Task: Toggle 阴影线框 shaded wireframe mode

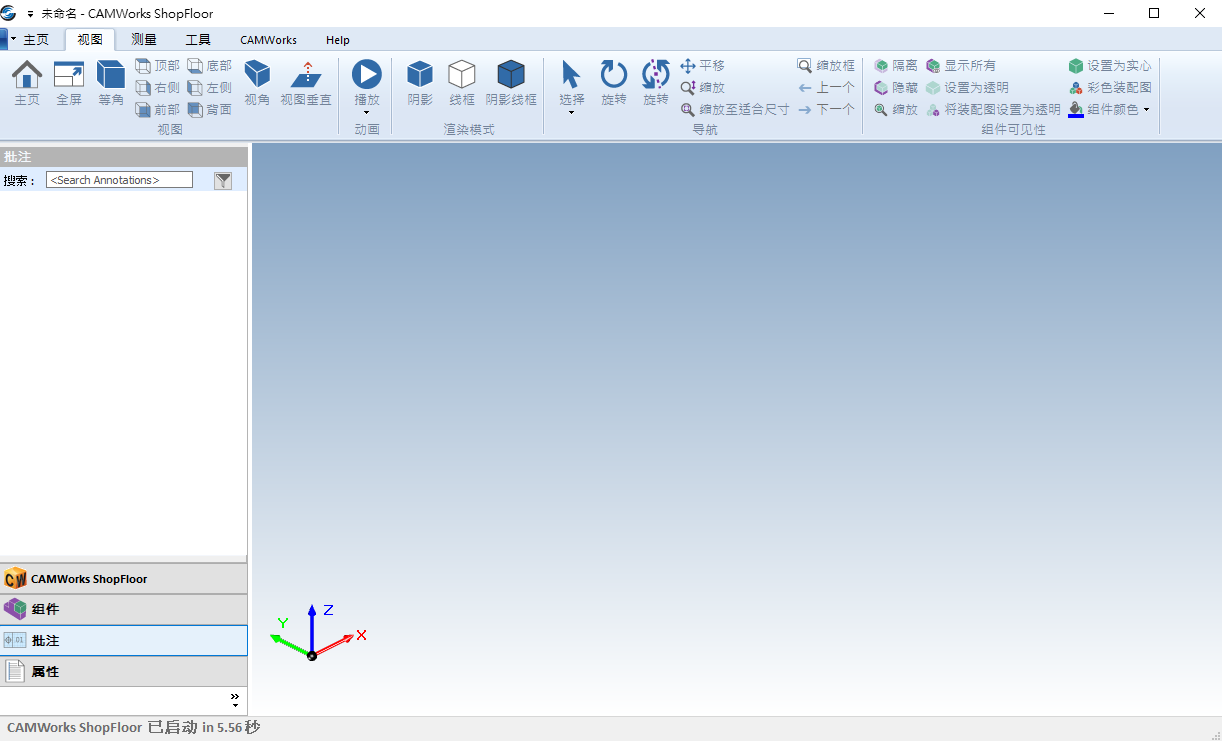Action: tap(511, 76)
